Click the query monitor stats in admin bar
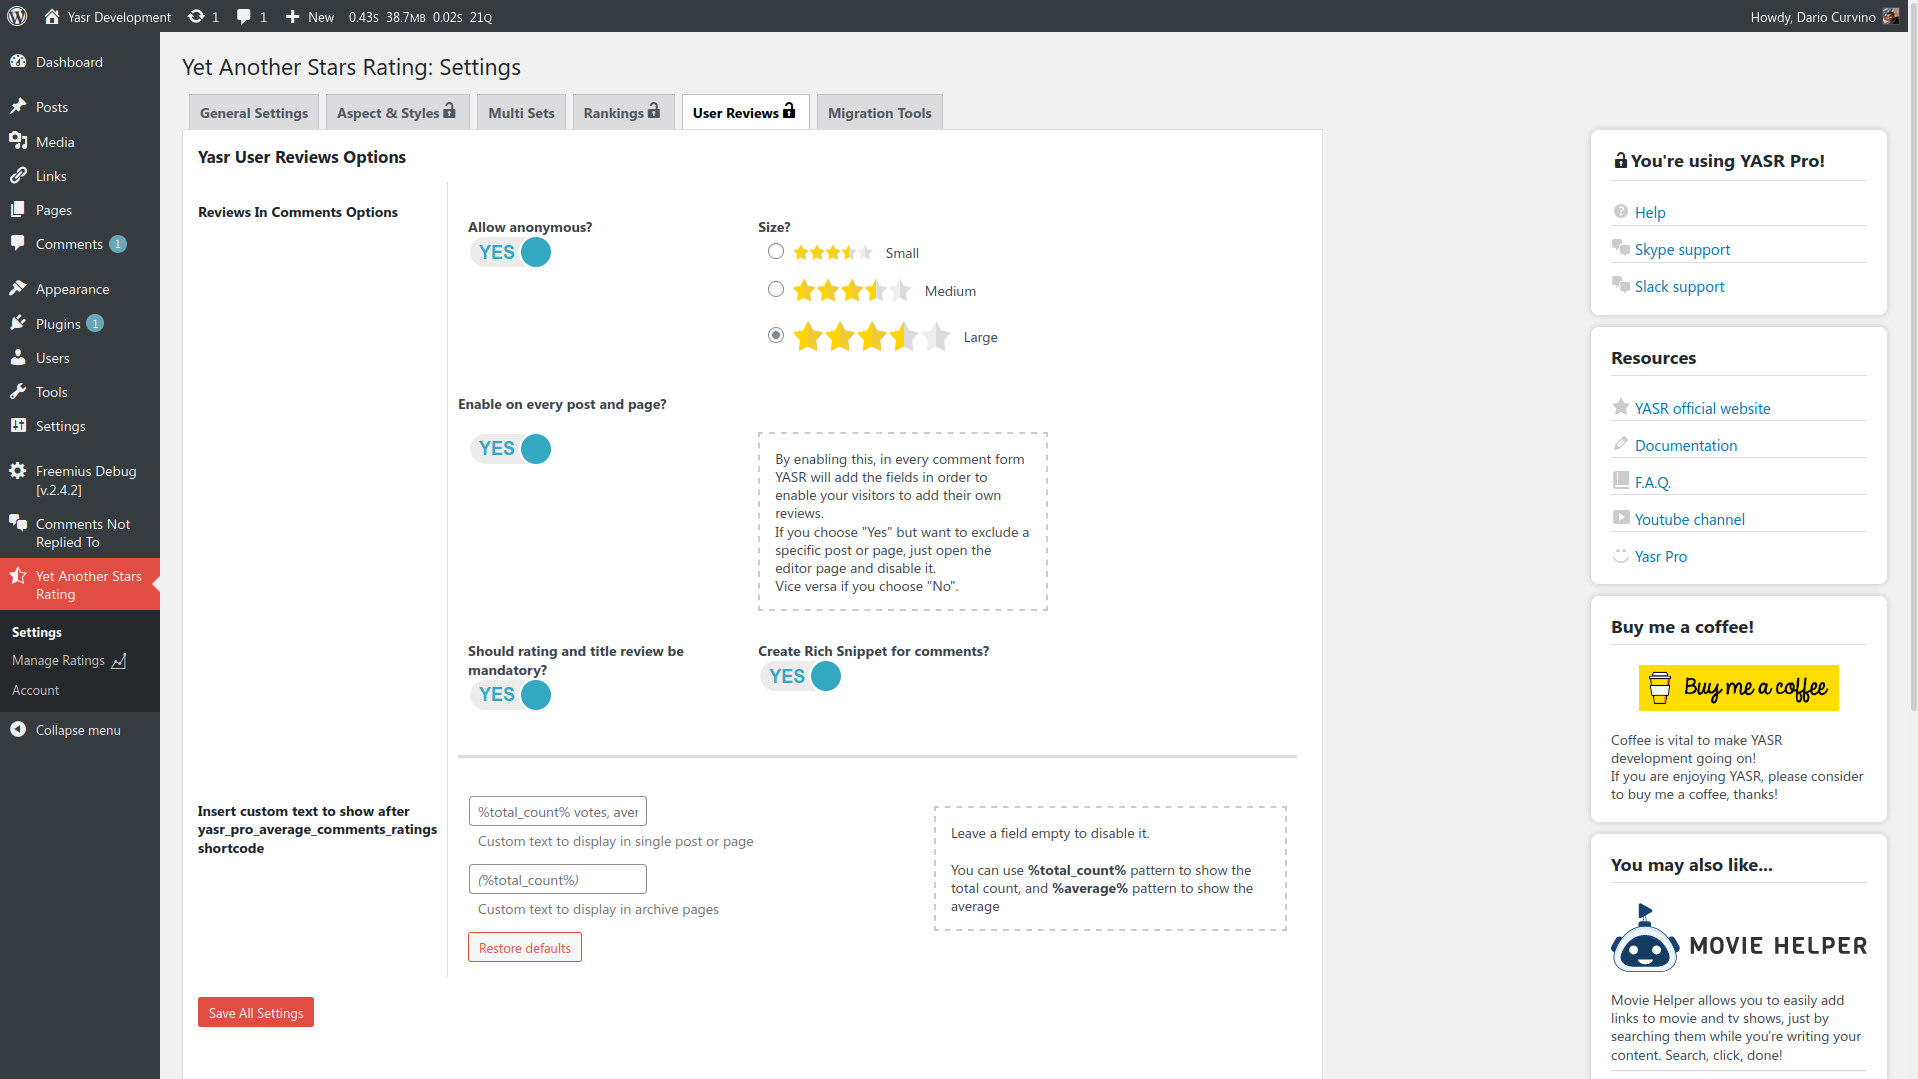The width and height of the screenshot is (1918, 1079). (420, 16)
